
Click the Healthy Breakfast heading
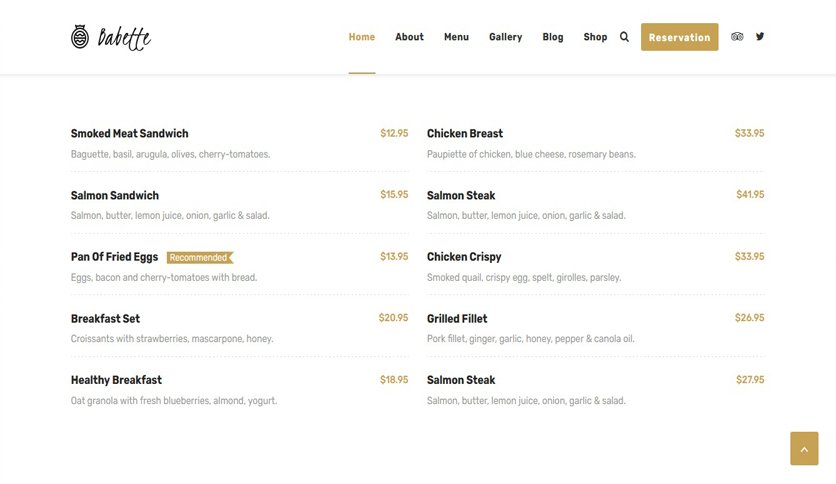pyautogui.click(x=116, y=380)
